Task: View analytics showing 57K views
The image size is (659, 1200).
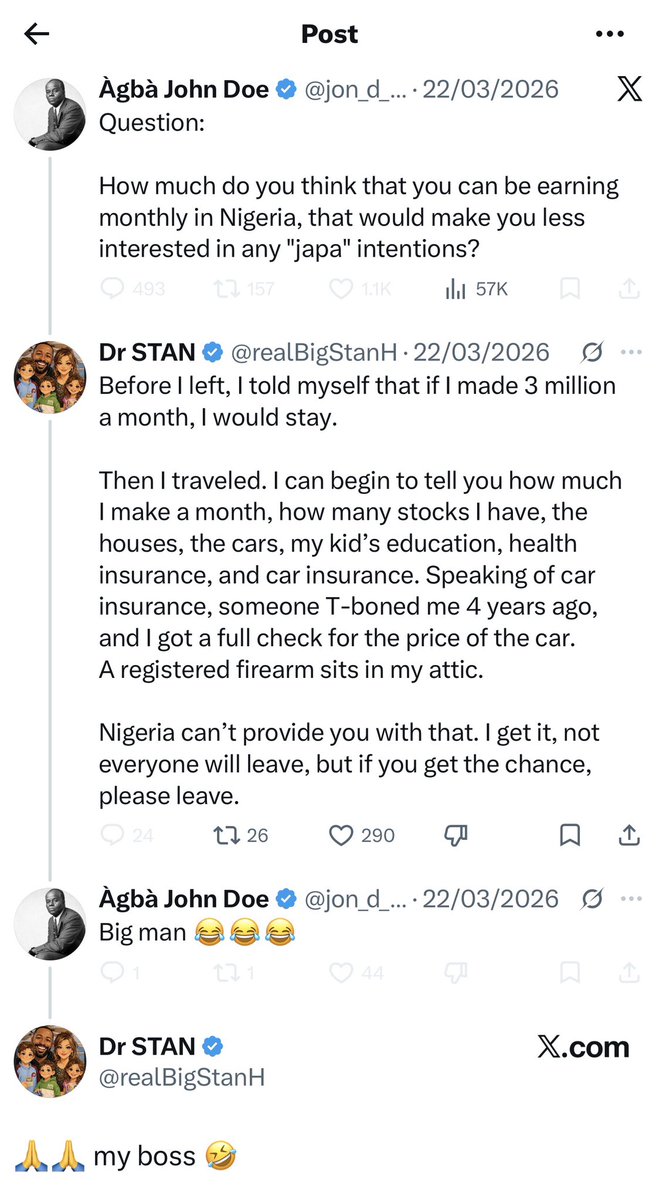Action: [455, 289]
